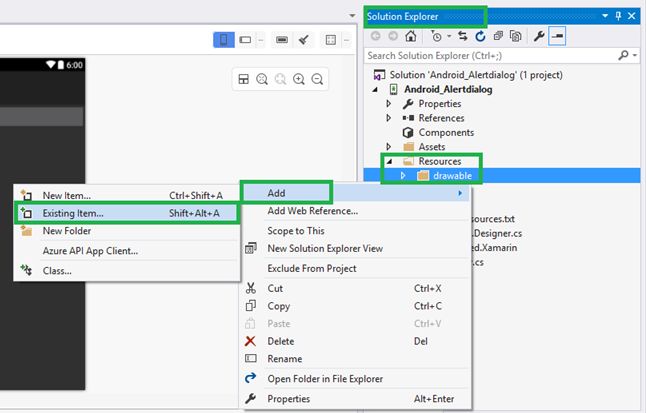
Task: Click the Search Solution Explorer field
Action: point(490,56)
